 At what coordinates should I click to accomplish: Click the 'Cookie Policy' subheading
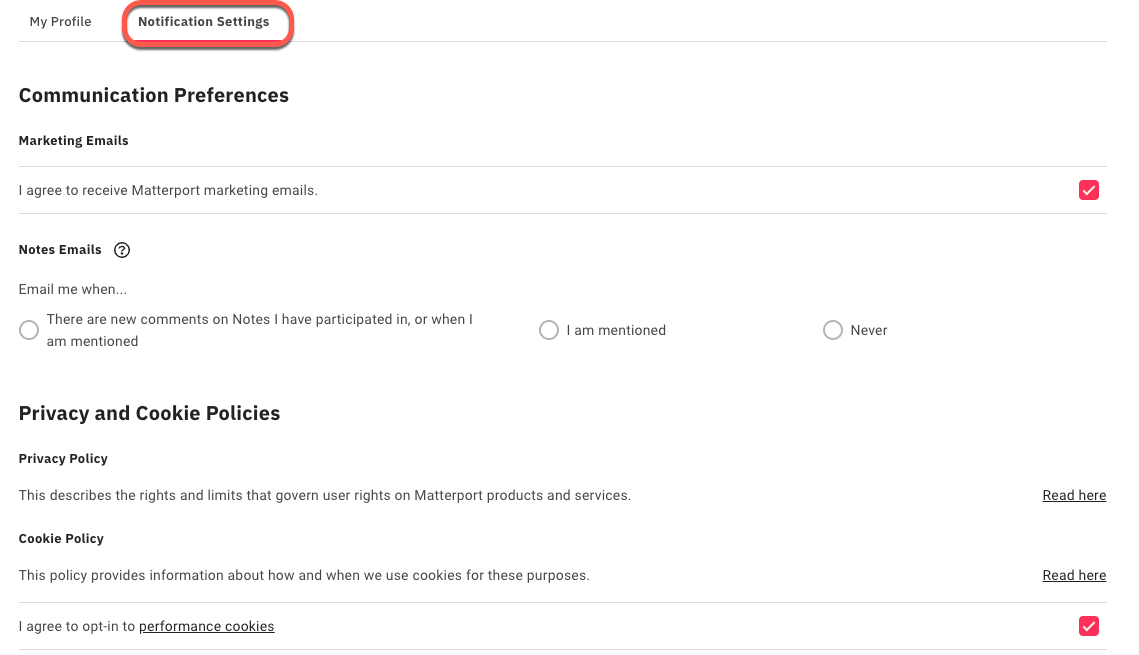(61, 539)
